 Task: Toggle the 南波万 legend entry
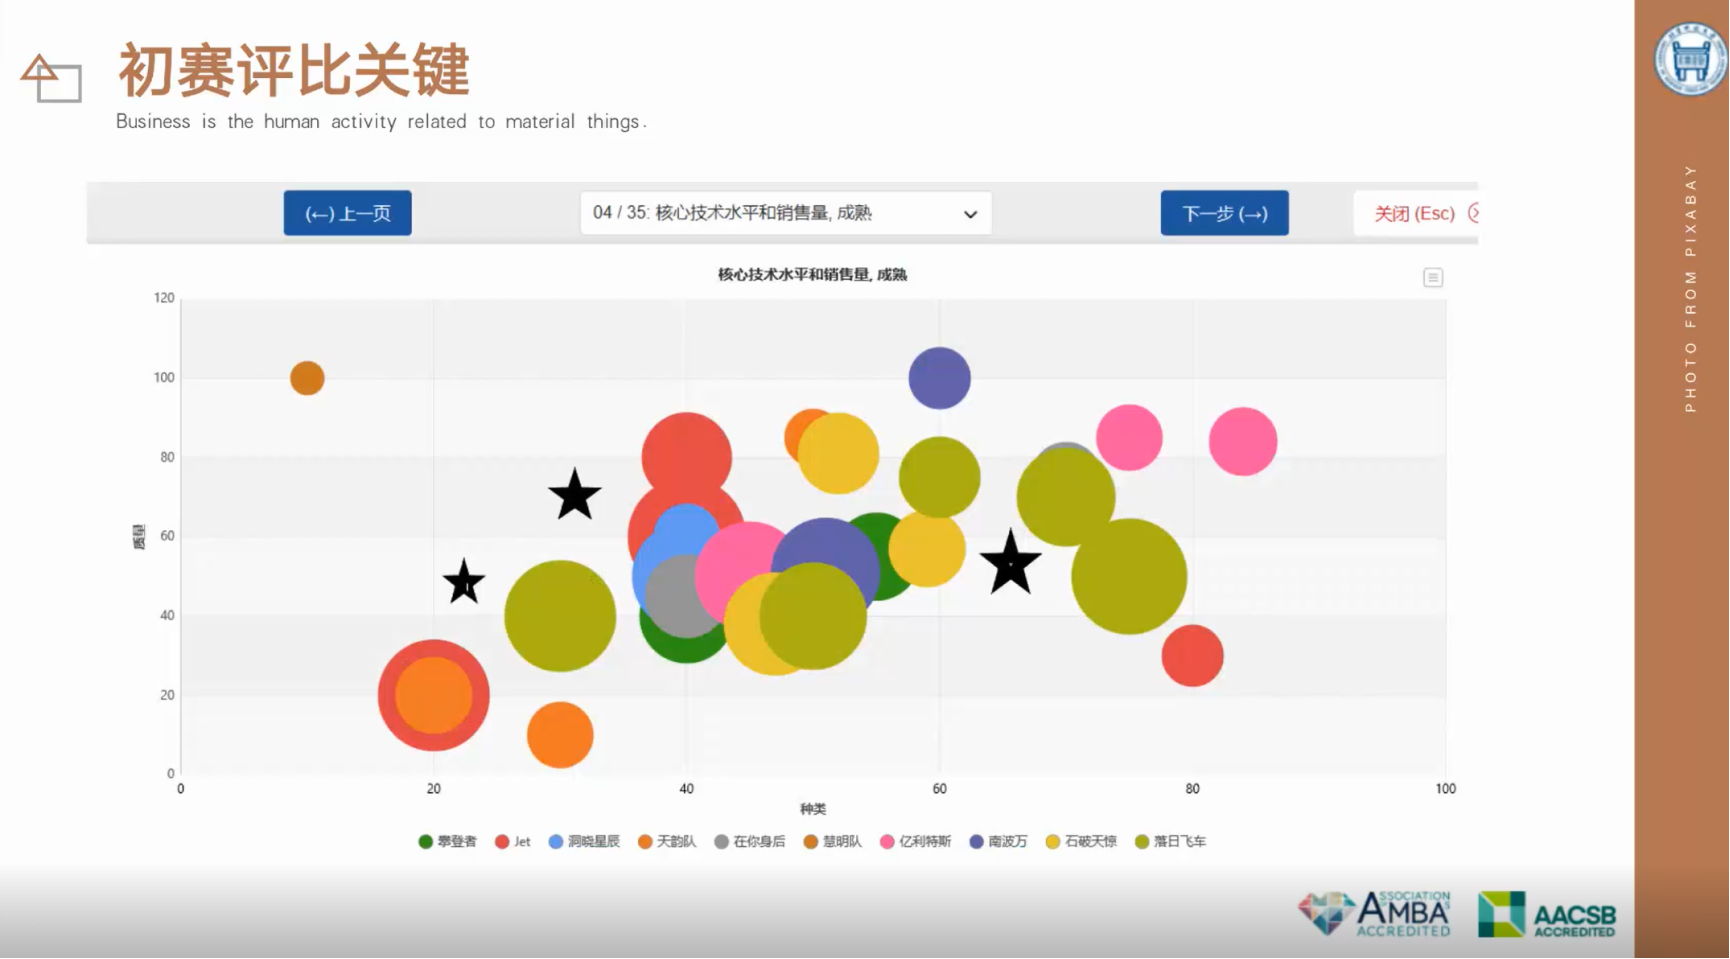click(999, 842)
